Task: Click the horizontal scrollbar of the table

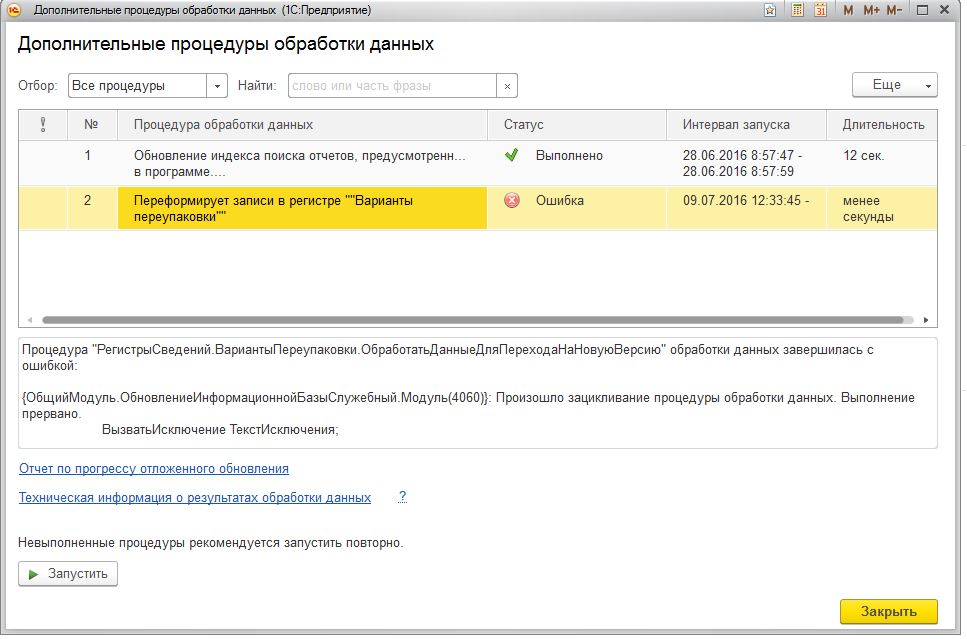Action: tap(472, 320)
